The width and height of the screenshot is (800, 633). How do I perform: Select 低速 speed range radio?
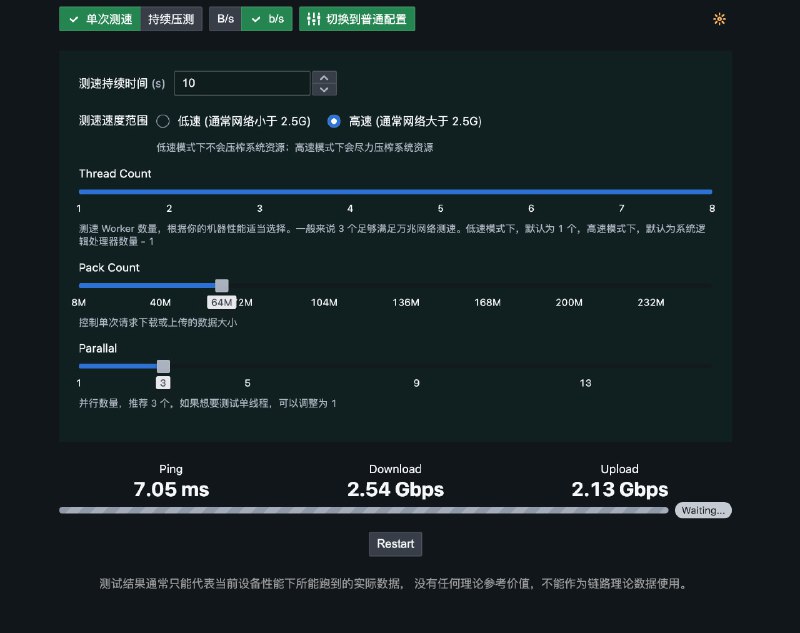coord(163,121)
